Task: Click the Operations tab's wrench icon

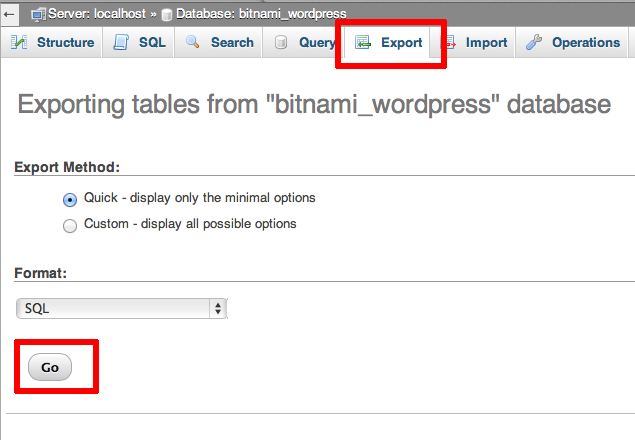Action: click(534, 43)
